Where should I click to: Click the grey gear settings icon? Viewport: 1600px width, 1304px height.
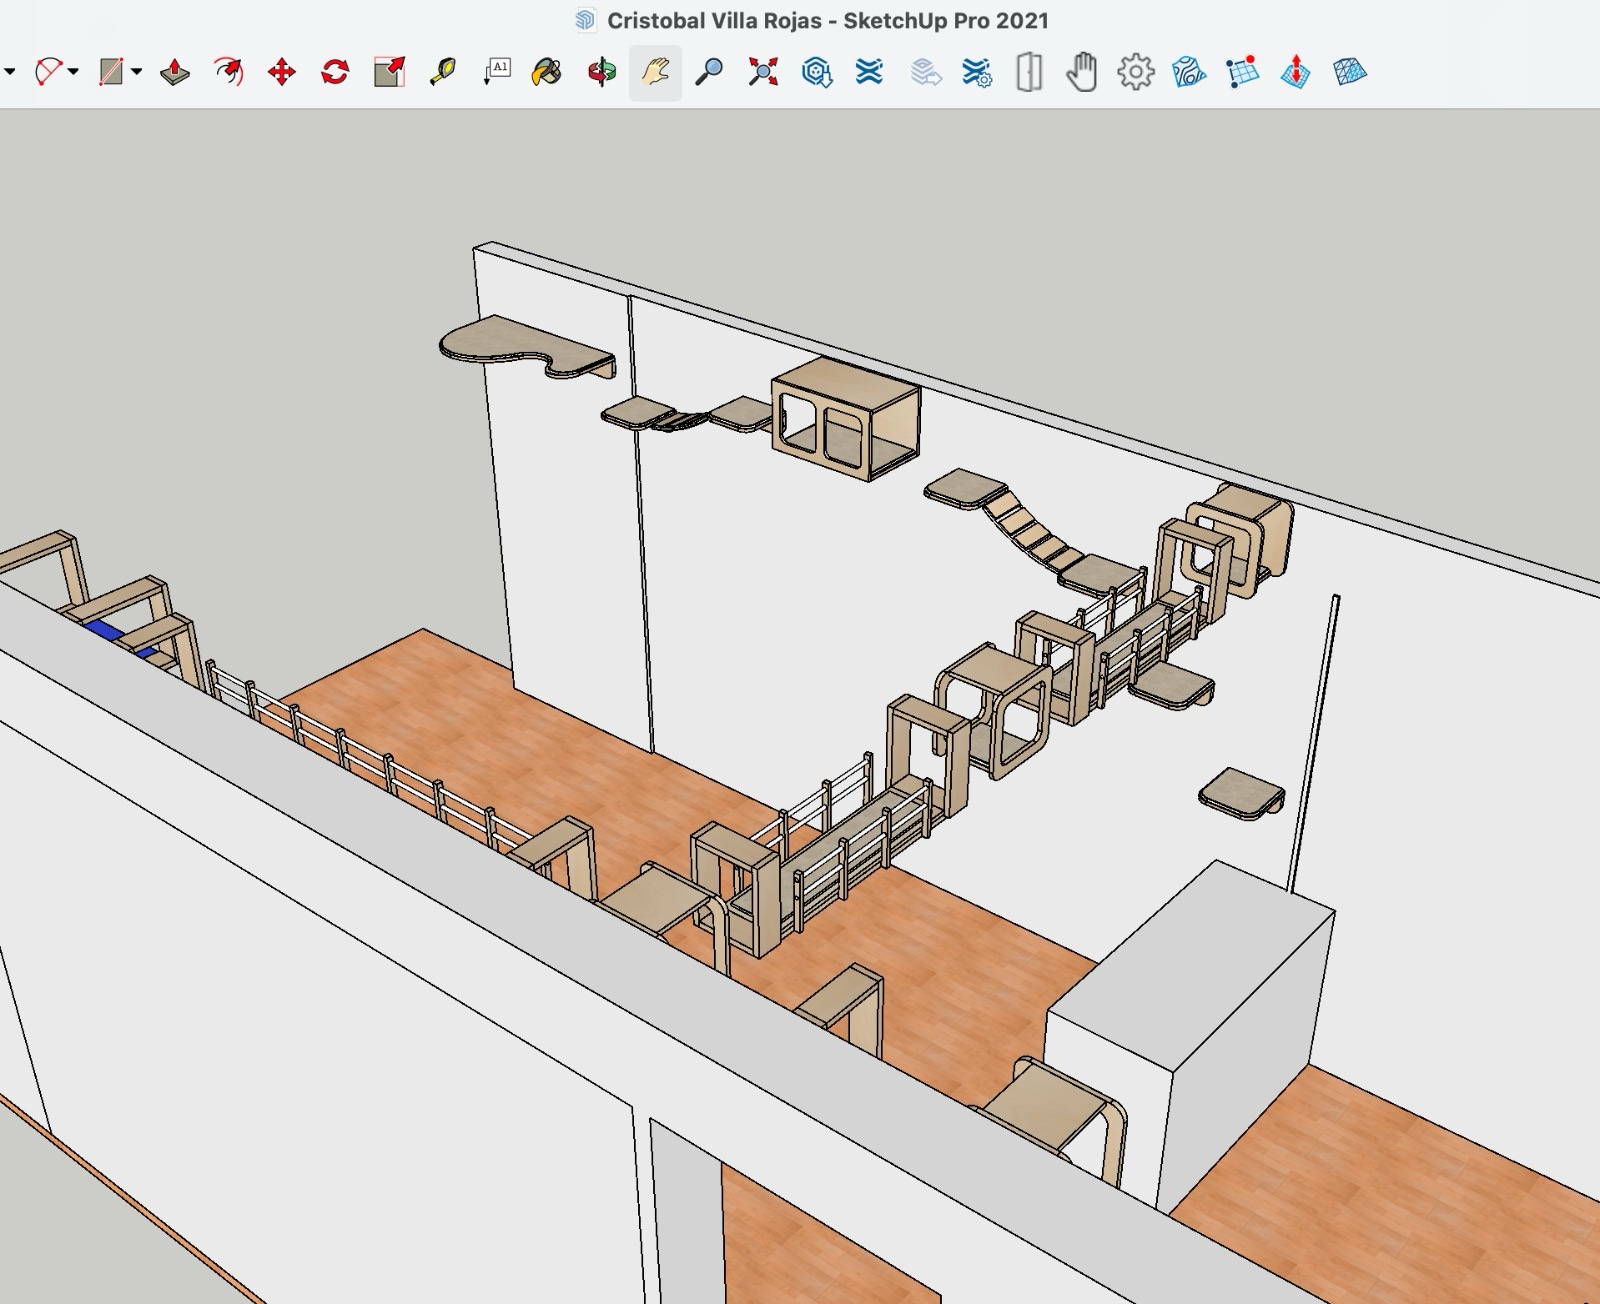pos(1136,72)
